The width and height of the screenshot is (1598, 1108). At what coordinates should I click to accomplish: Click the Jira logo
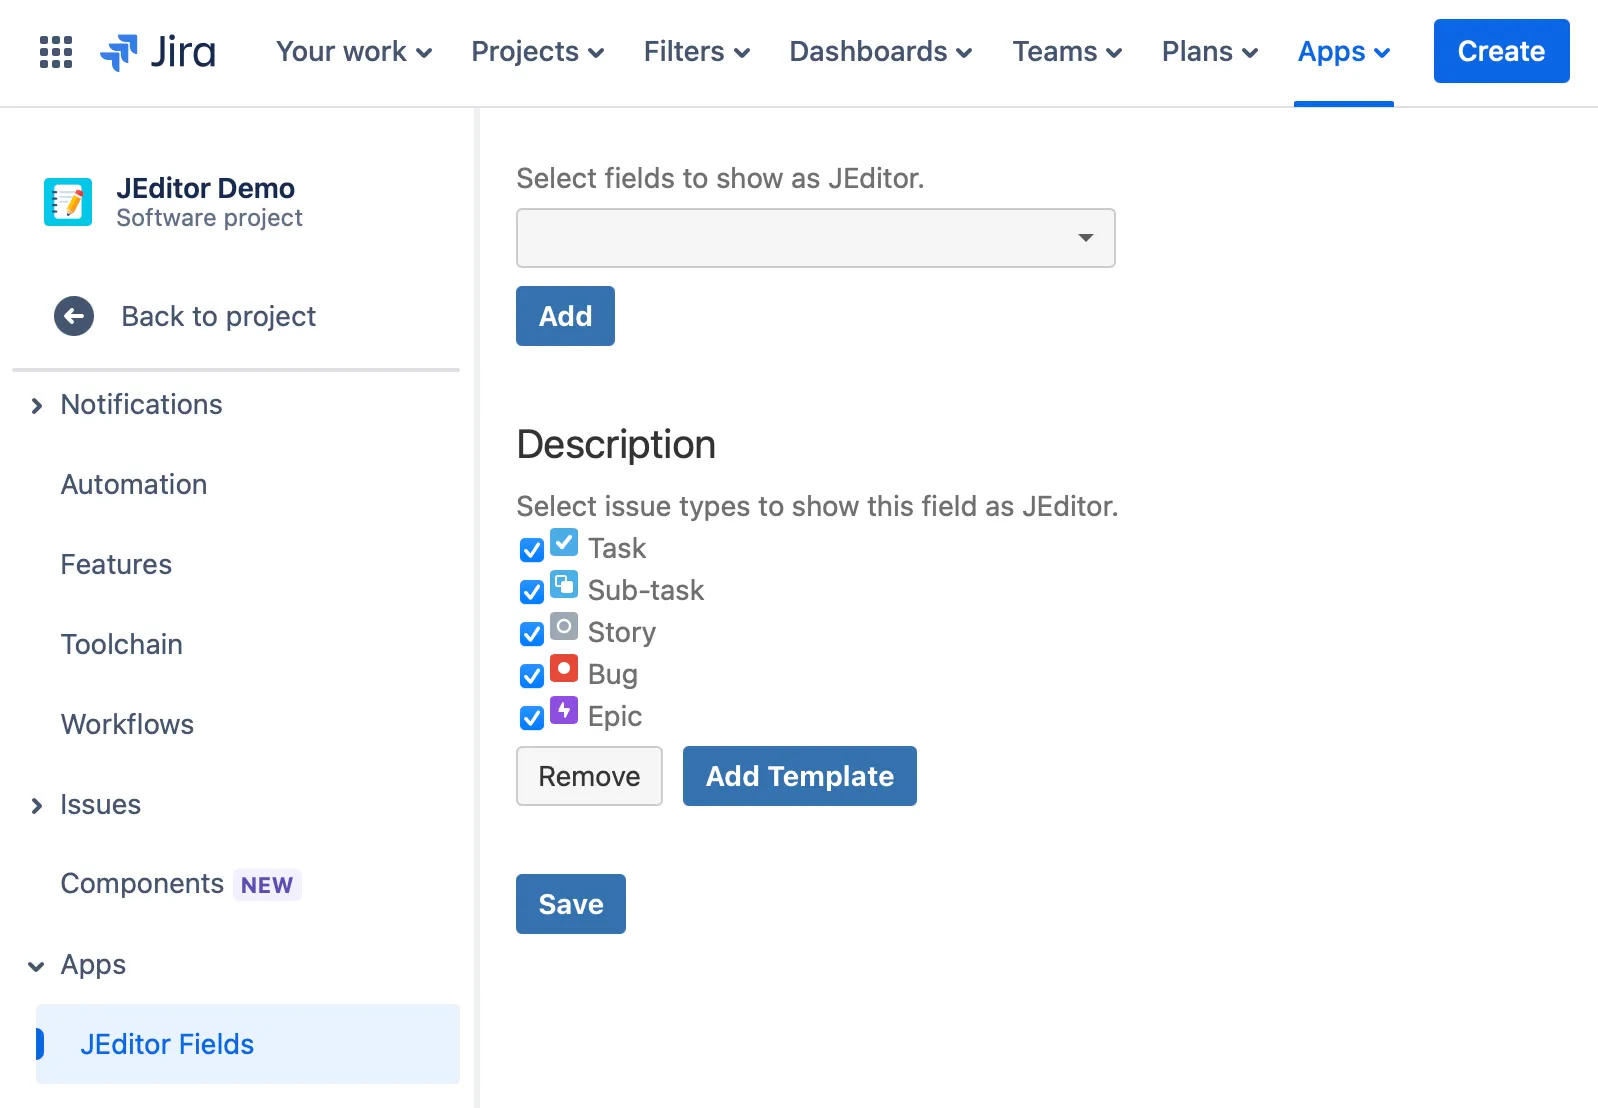tap(158, 51)
